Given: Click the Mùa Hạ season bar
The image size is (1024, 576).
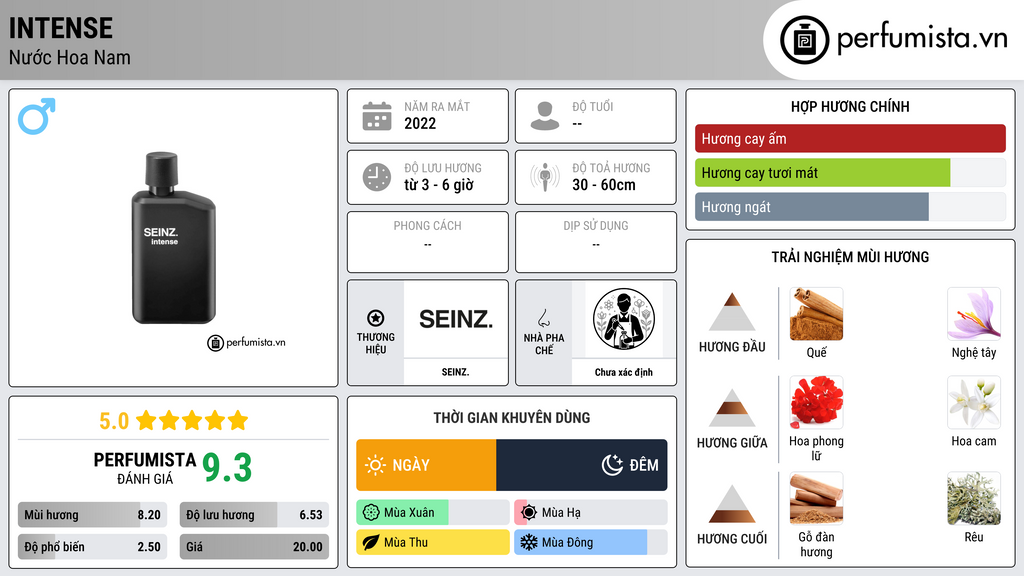Looking at the screenshot, I should [590, 513].
